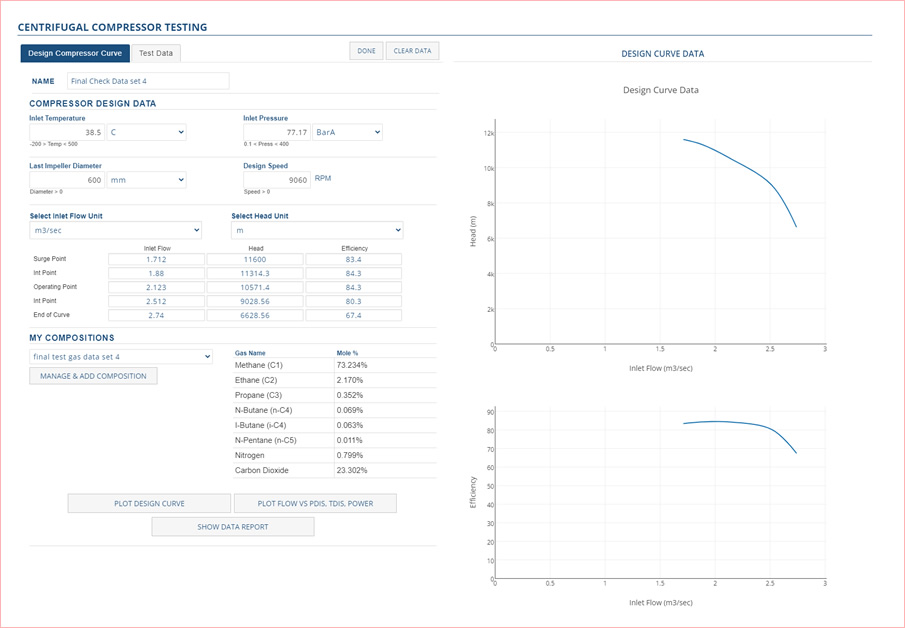Expand the impeller diameter mm unit dropdown

(x=146, y=180)
